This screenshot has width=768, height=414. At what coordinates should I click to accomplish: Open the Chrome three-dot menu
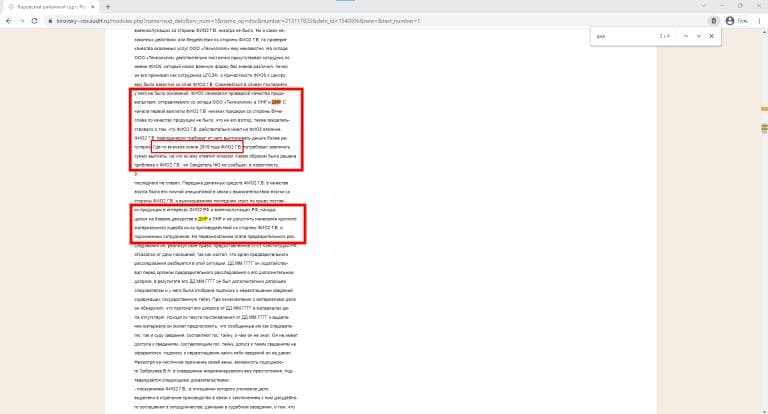(759, 19)
